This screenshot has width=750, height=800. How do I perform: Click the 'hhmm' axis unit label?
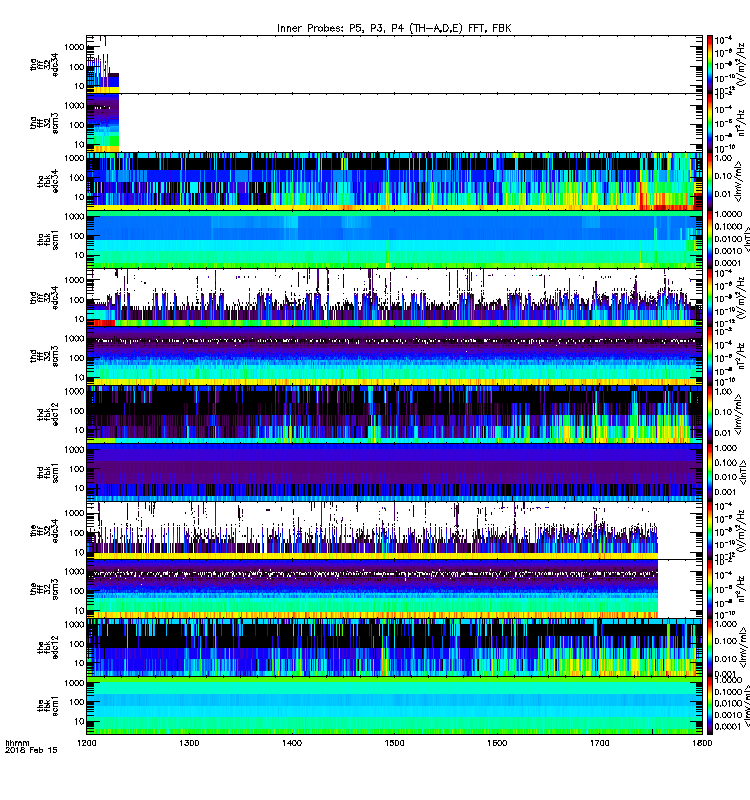point(17,743)
